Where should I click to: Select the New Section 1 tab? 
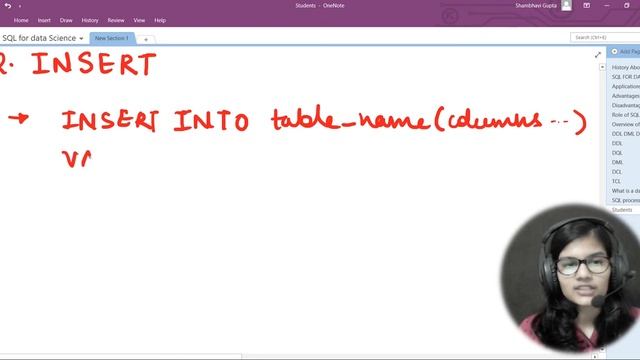click(112, 38)
